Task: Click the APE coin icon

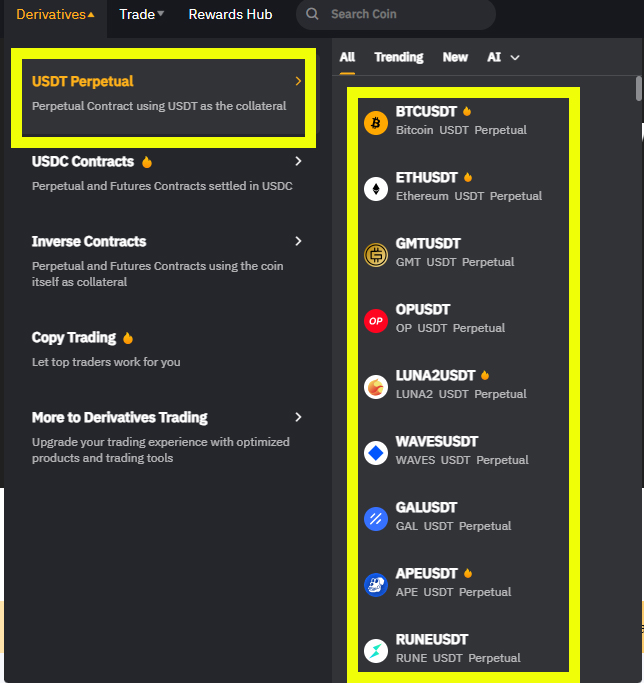Action: point(376,585)
